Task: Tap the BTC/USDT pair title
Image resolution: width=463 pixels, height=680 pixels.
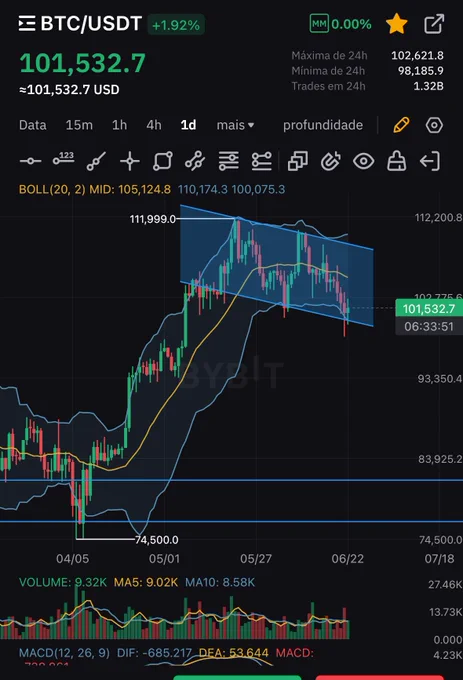Action: click(91, 23)
